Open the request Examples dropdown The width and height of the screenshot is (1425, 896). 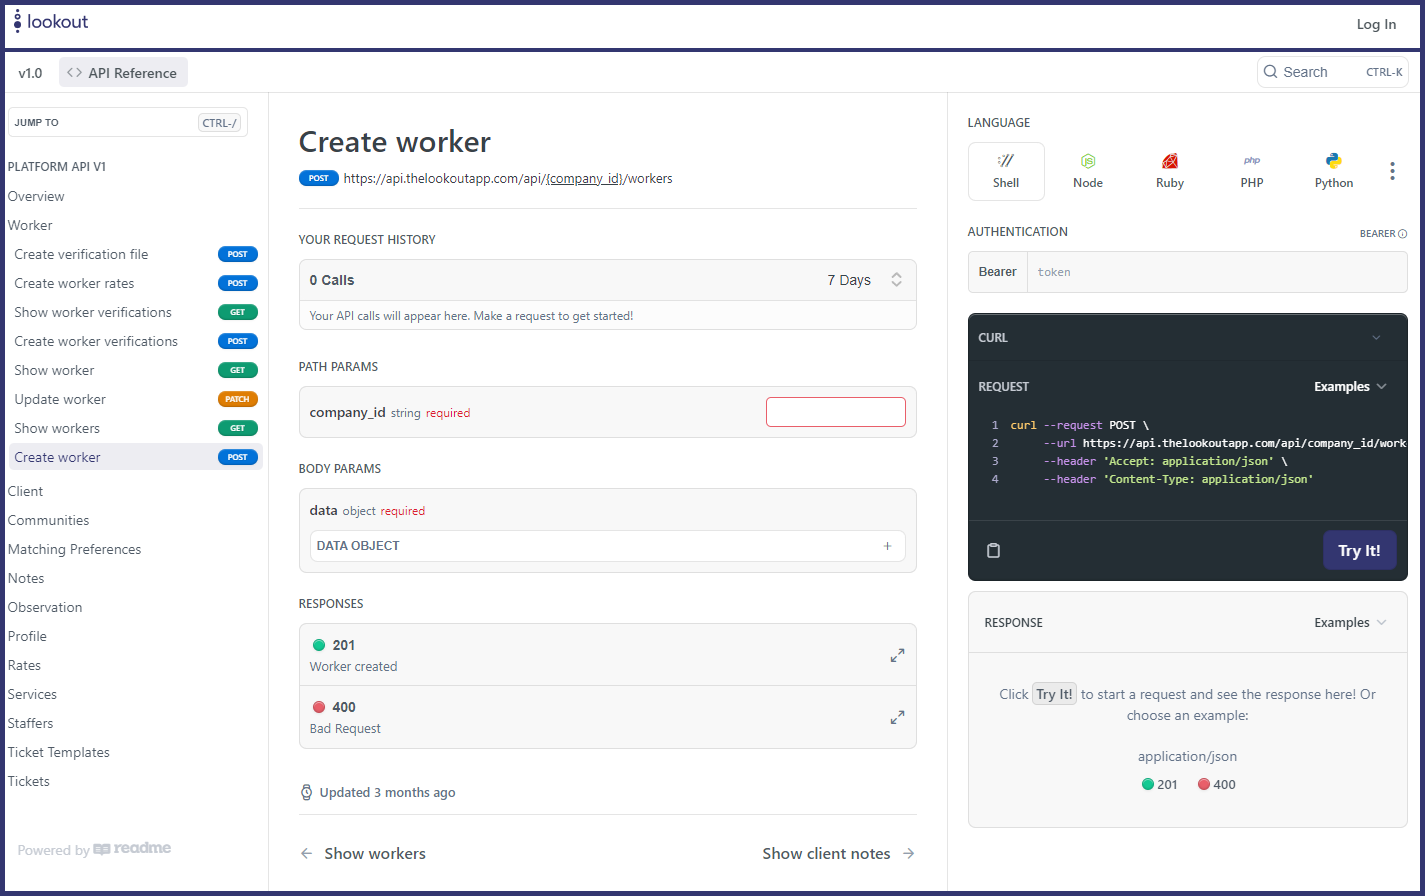point(1350,387)
